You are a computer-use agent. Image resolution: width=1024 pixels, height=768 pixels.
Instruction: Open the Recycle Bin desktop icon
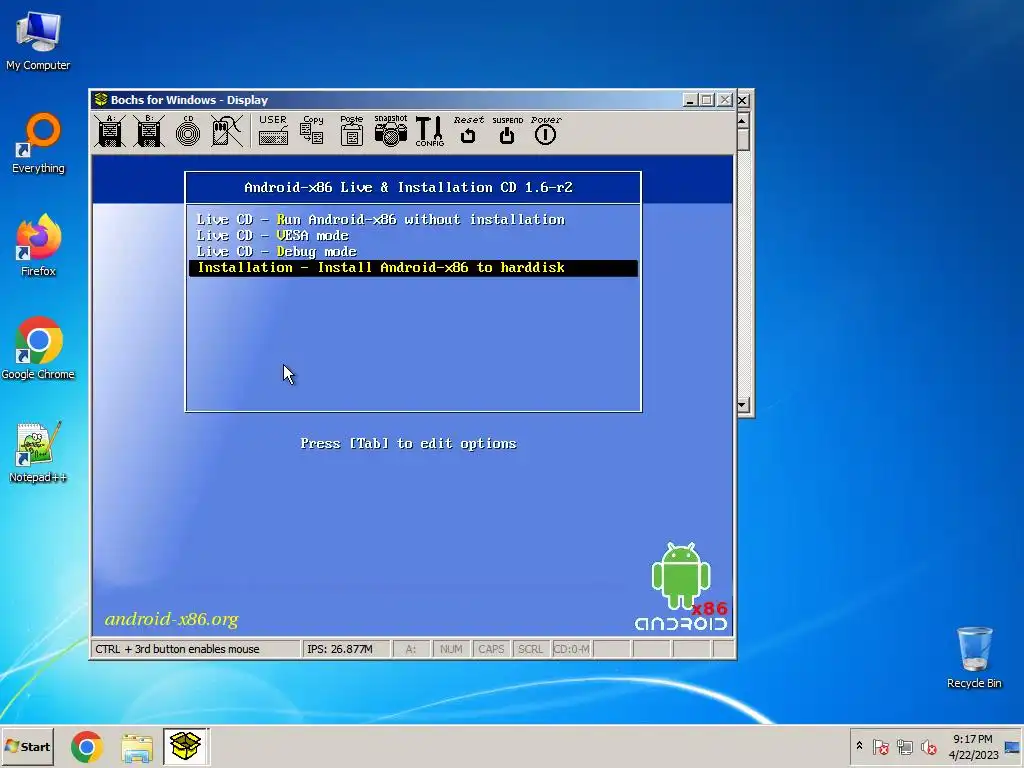pyautogui.click(x=974, y=658)
